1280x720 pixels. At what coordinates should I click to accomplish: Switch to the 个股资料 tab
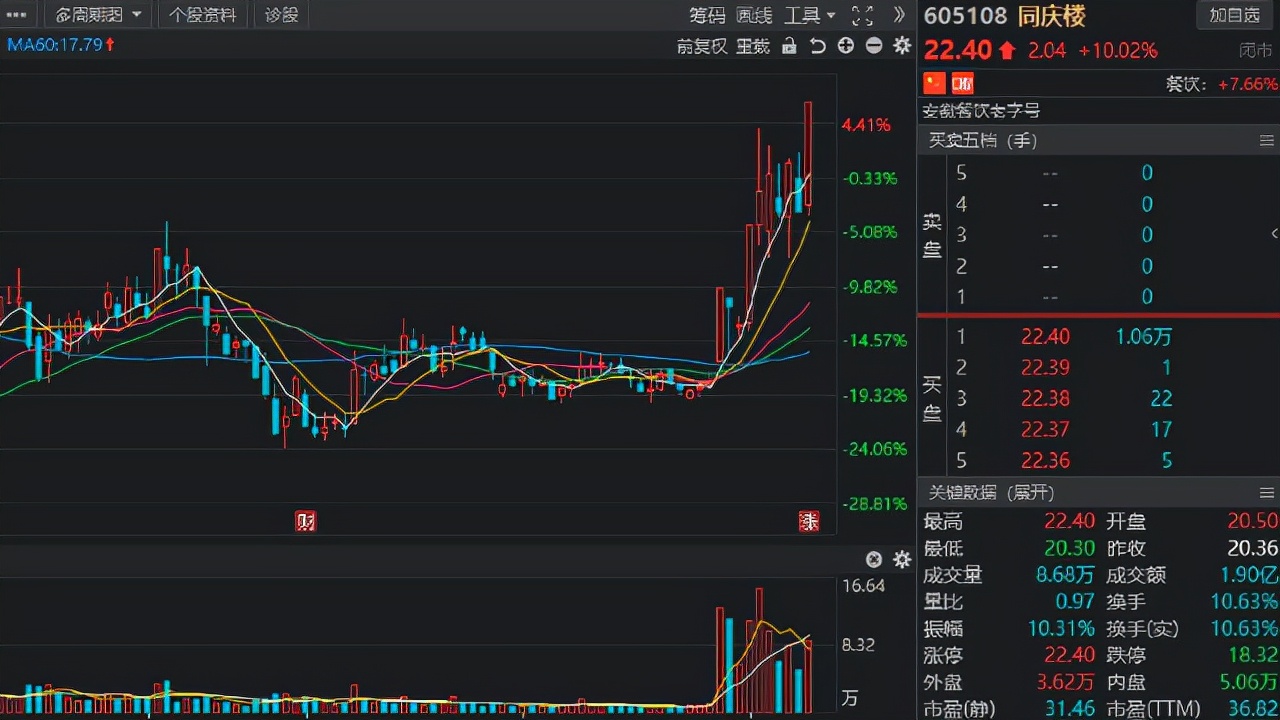pos(203,15)
